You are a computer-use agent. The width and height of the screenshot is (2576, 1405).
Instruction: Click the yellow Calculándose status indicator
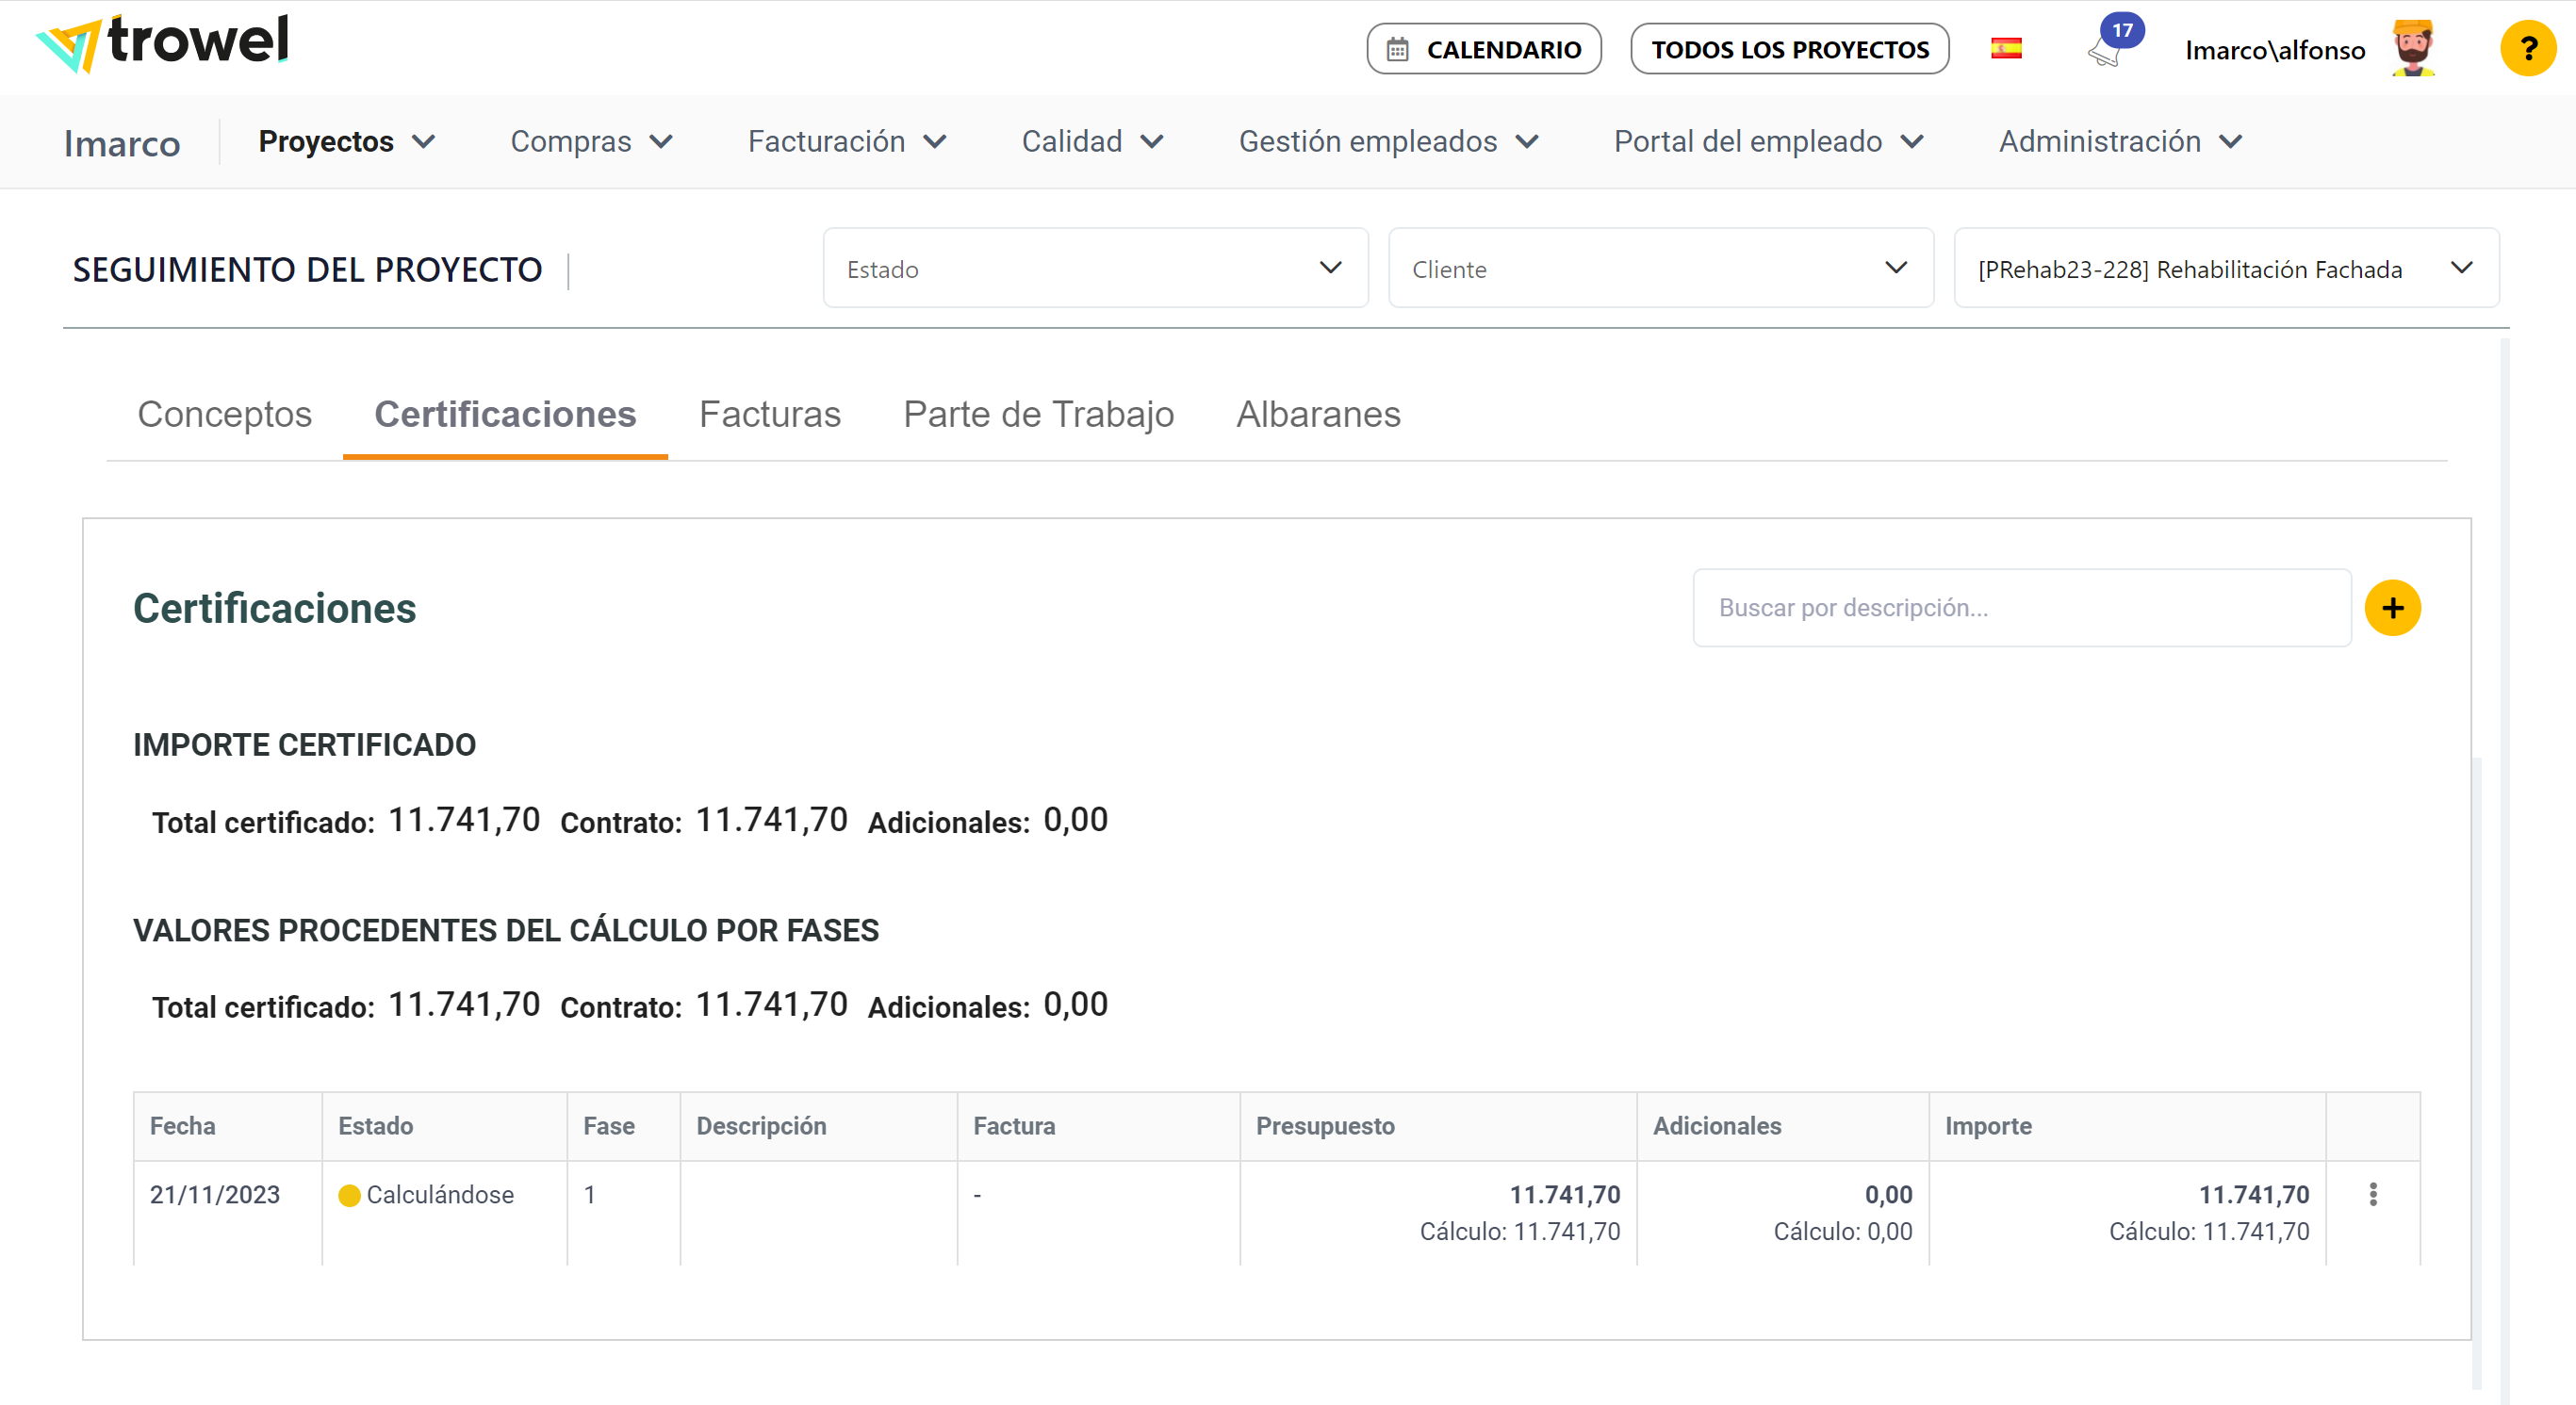coord(349,1196)
